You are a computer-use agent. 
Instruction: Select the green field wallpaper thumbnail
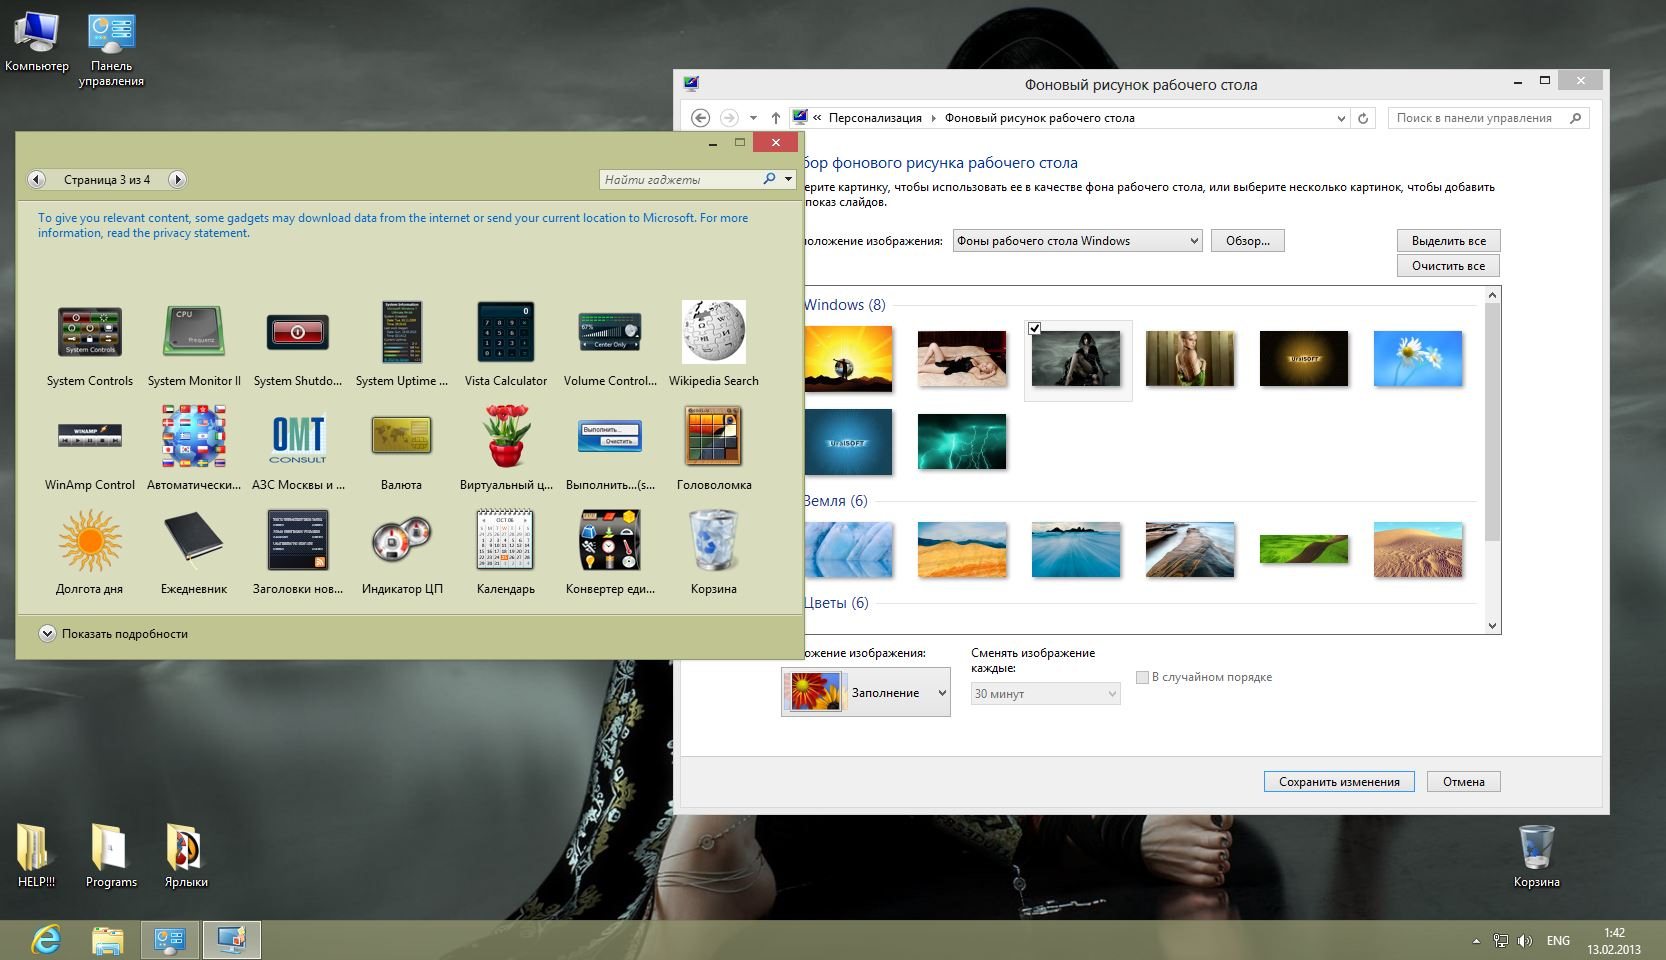coord(1304,550)
